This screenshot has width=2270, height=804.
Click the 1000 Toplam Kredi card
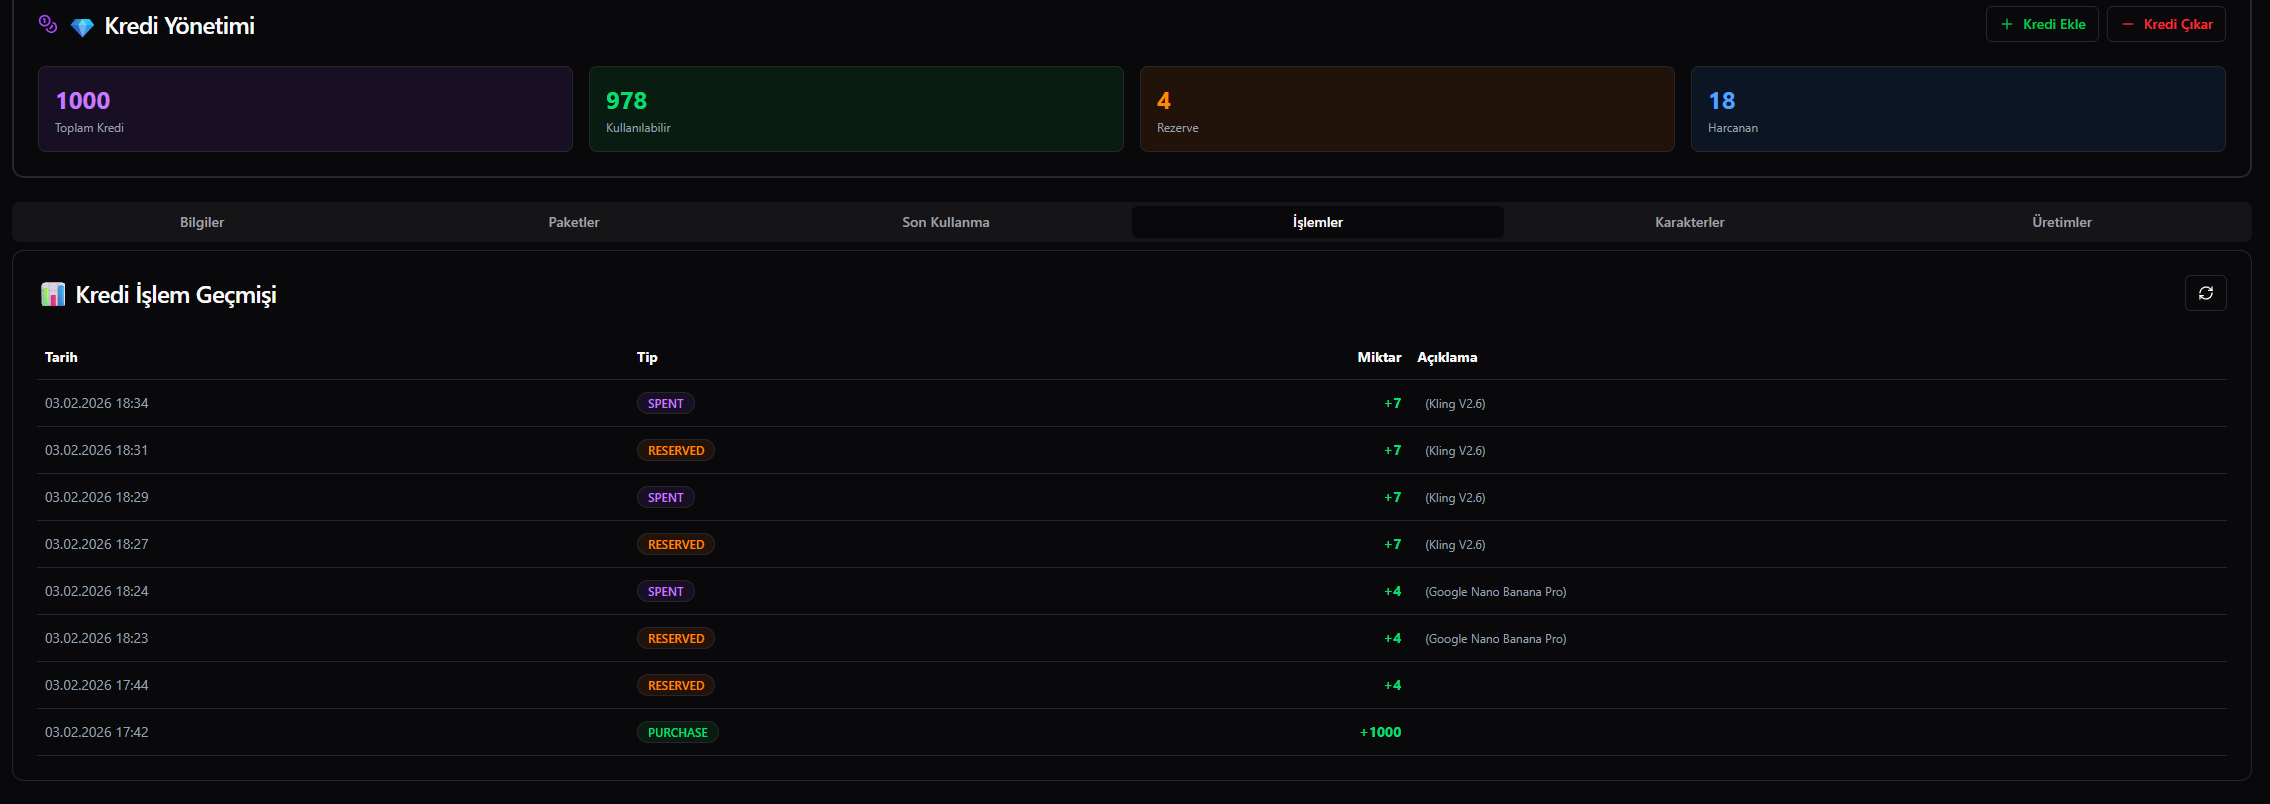click(305, 109)
